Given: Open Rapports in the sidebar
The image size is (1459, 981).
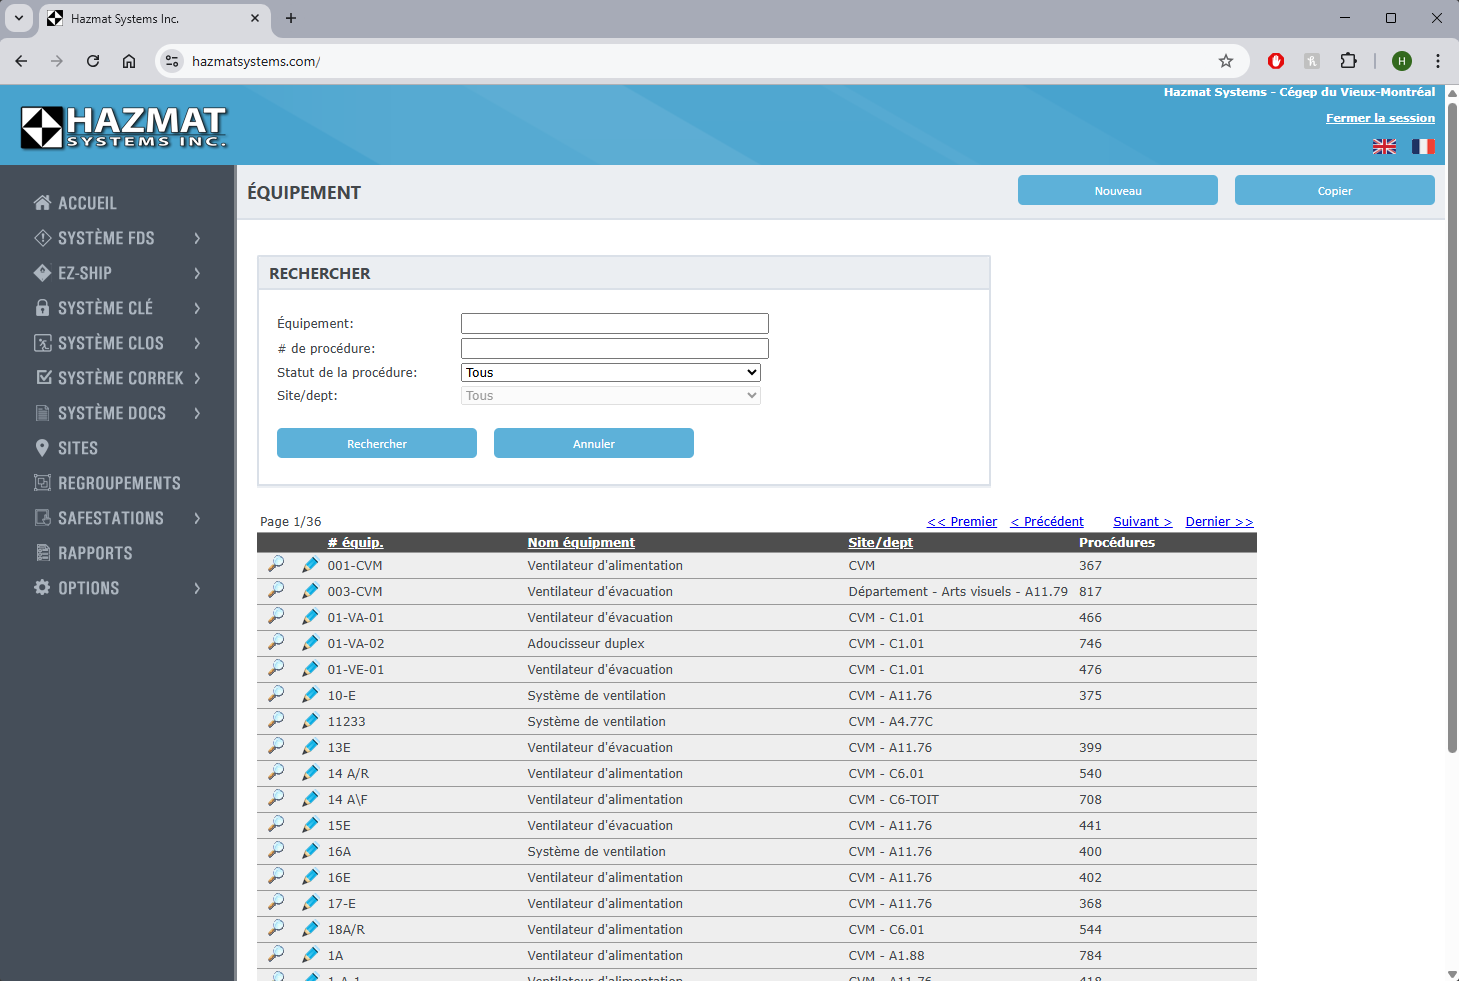Looking at the screenshot, I should [x=95, y=553].
